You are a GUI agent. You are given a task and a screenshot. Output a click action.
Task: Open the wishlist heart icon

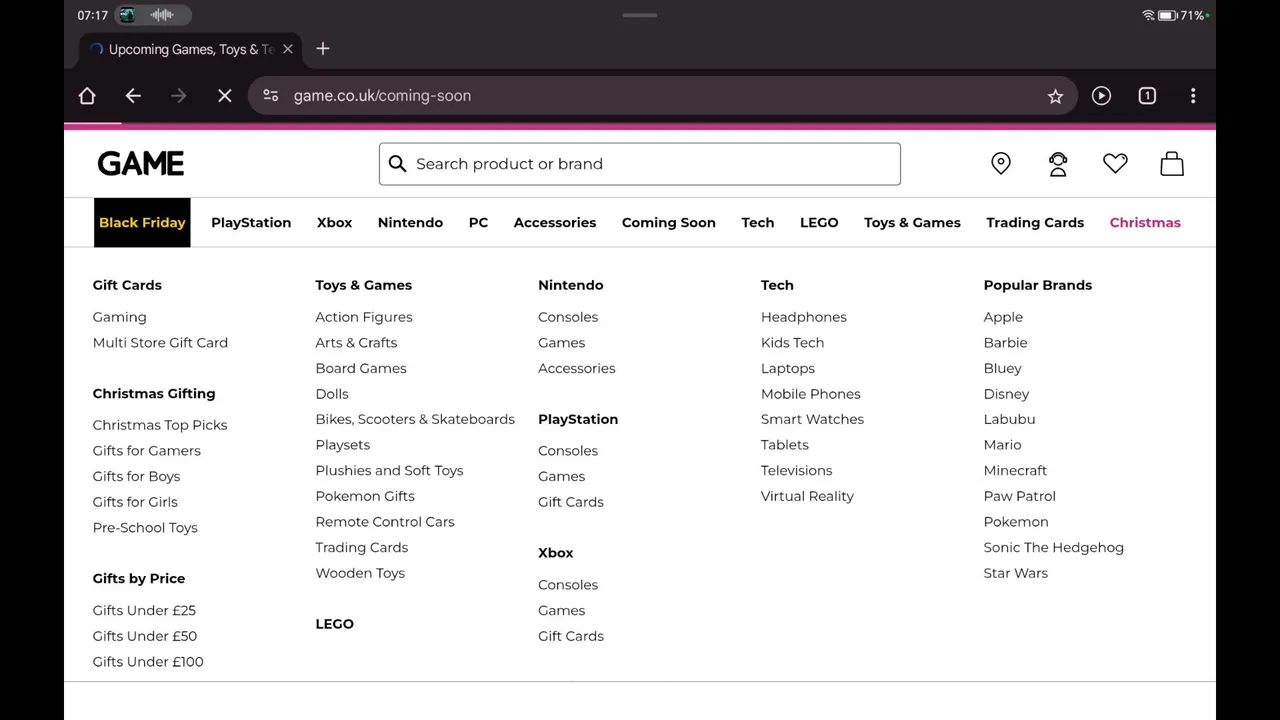[x=1115, y=163]
